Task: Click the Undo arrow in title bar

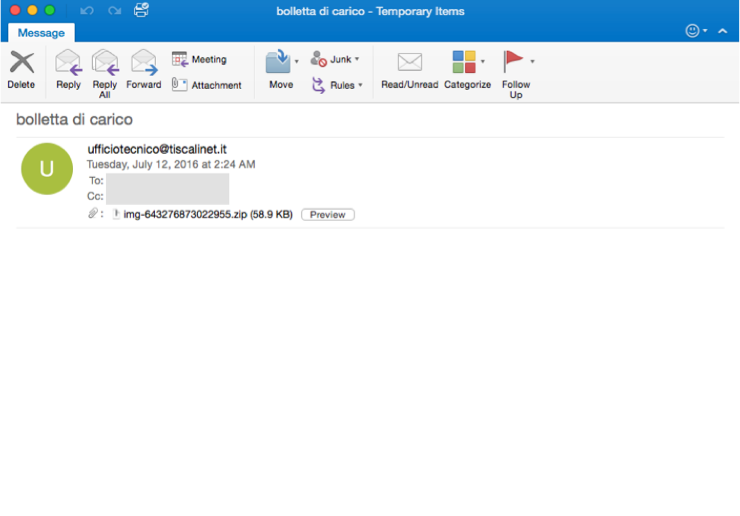Action: 86,11
